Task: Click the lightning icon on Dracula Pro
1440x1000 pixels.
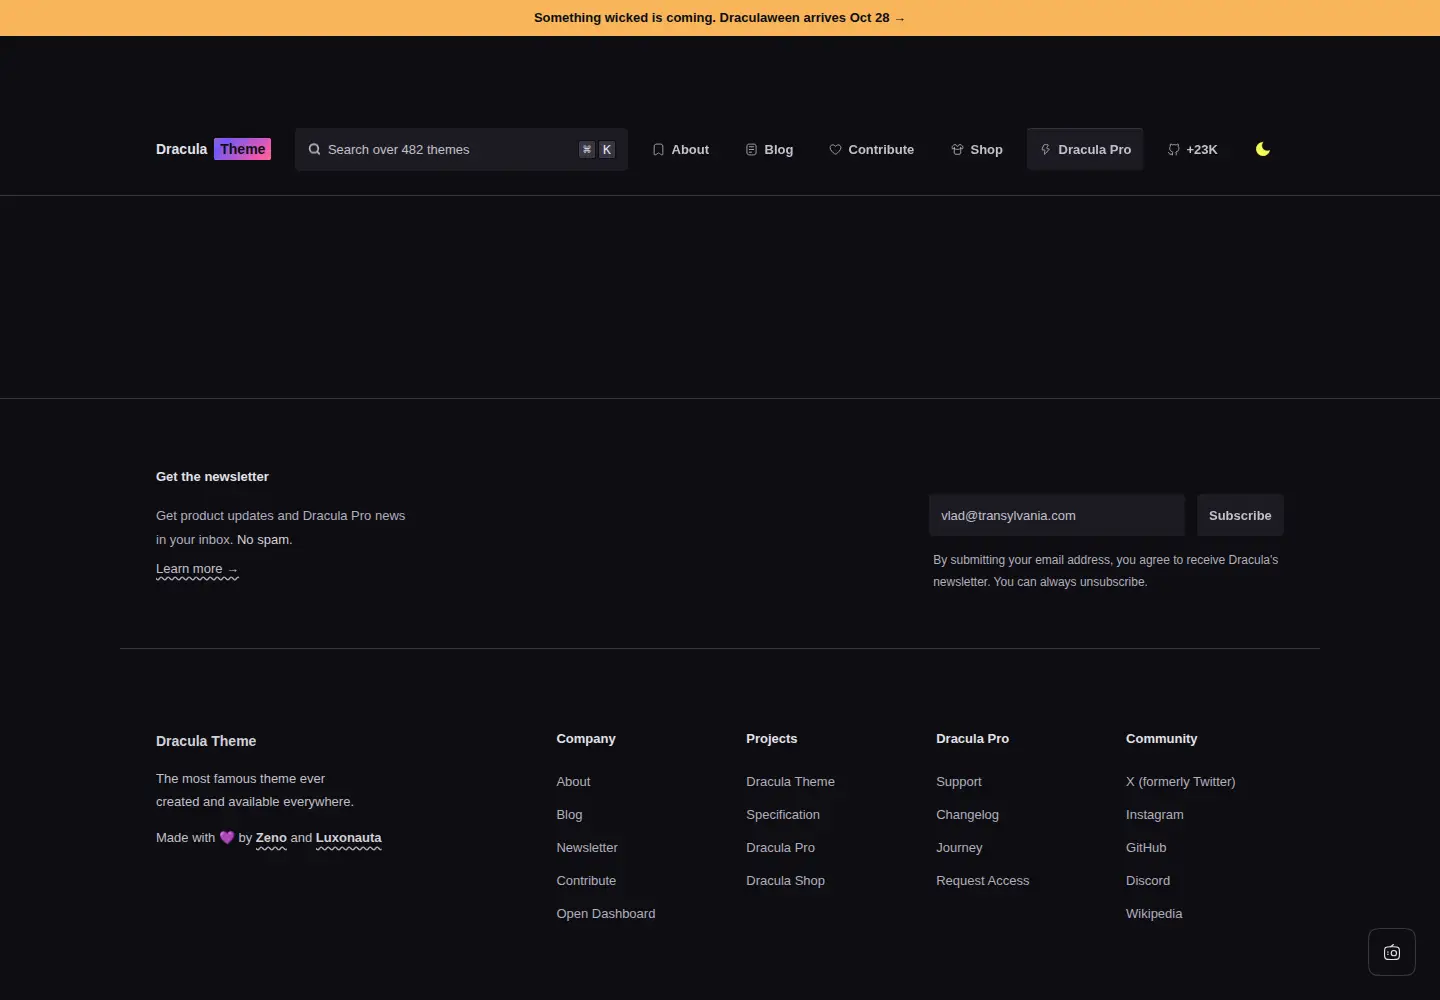Action: click(x=1046, y=149)
